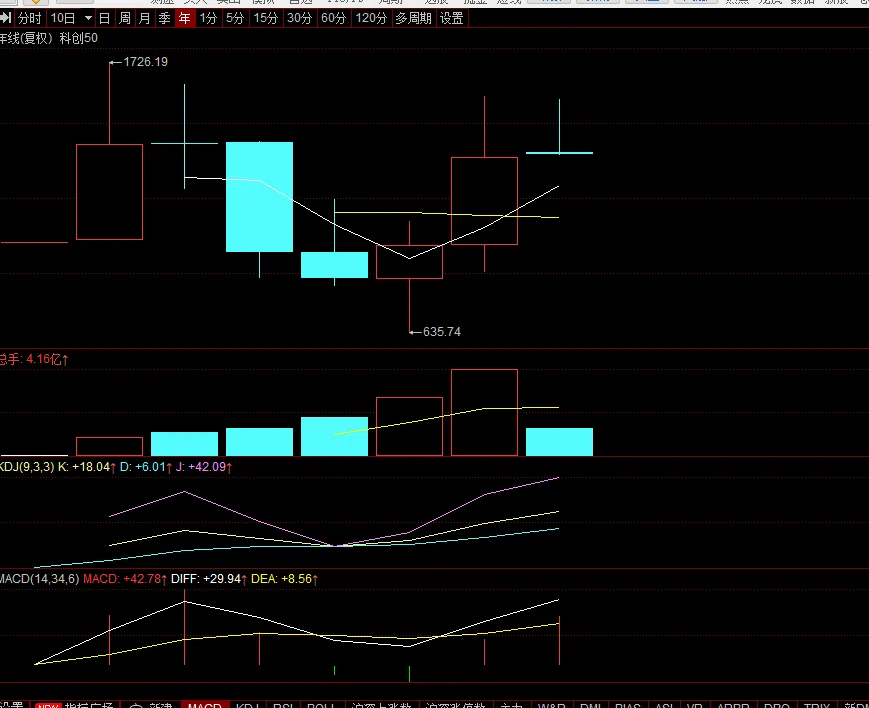Switch to the 分时 intraday view
Screen dimensions: 869x708
(x=29, y=18)
